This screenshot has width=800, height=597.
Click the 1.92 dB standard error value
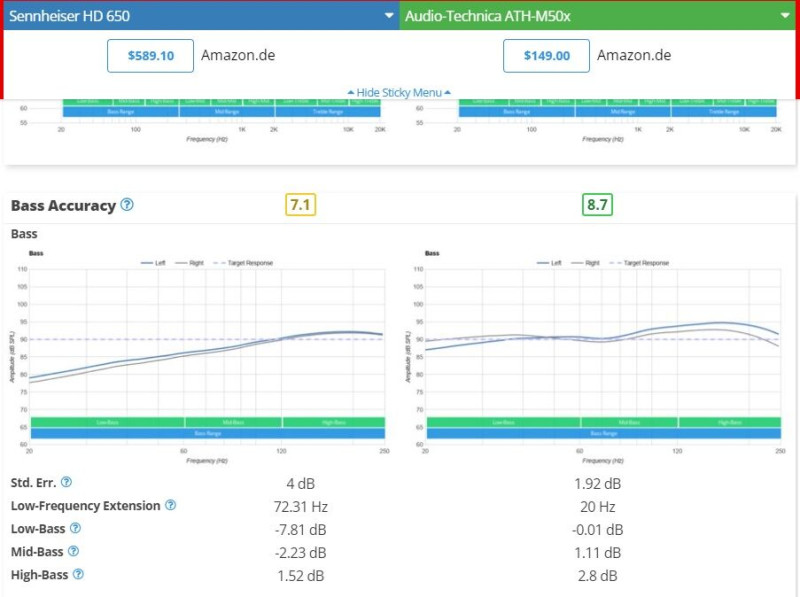(597, 484)
